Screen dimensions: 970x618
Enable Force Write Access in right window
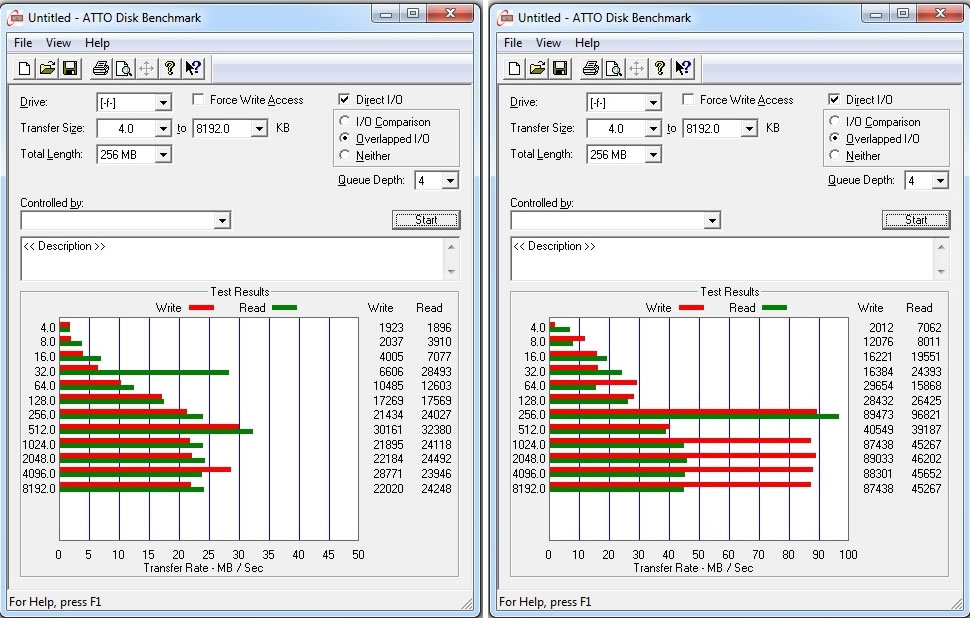pos(688,99)
